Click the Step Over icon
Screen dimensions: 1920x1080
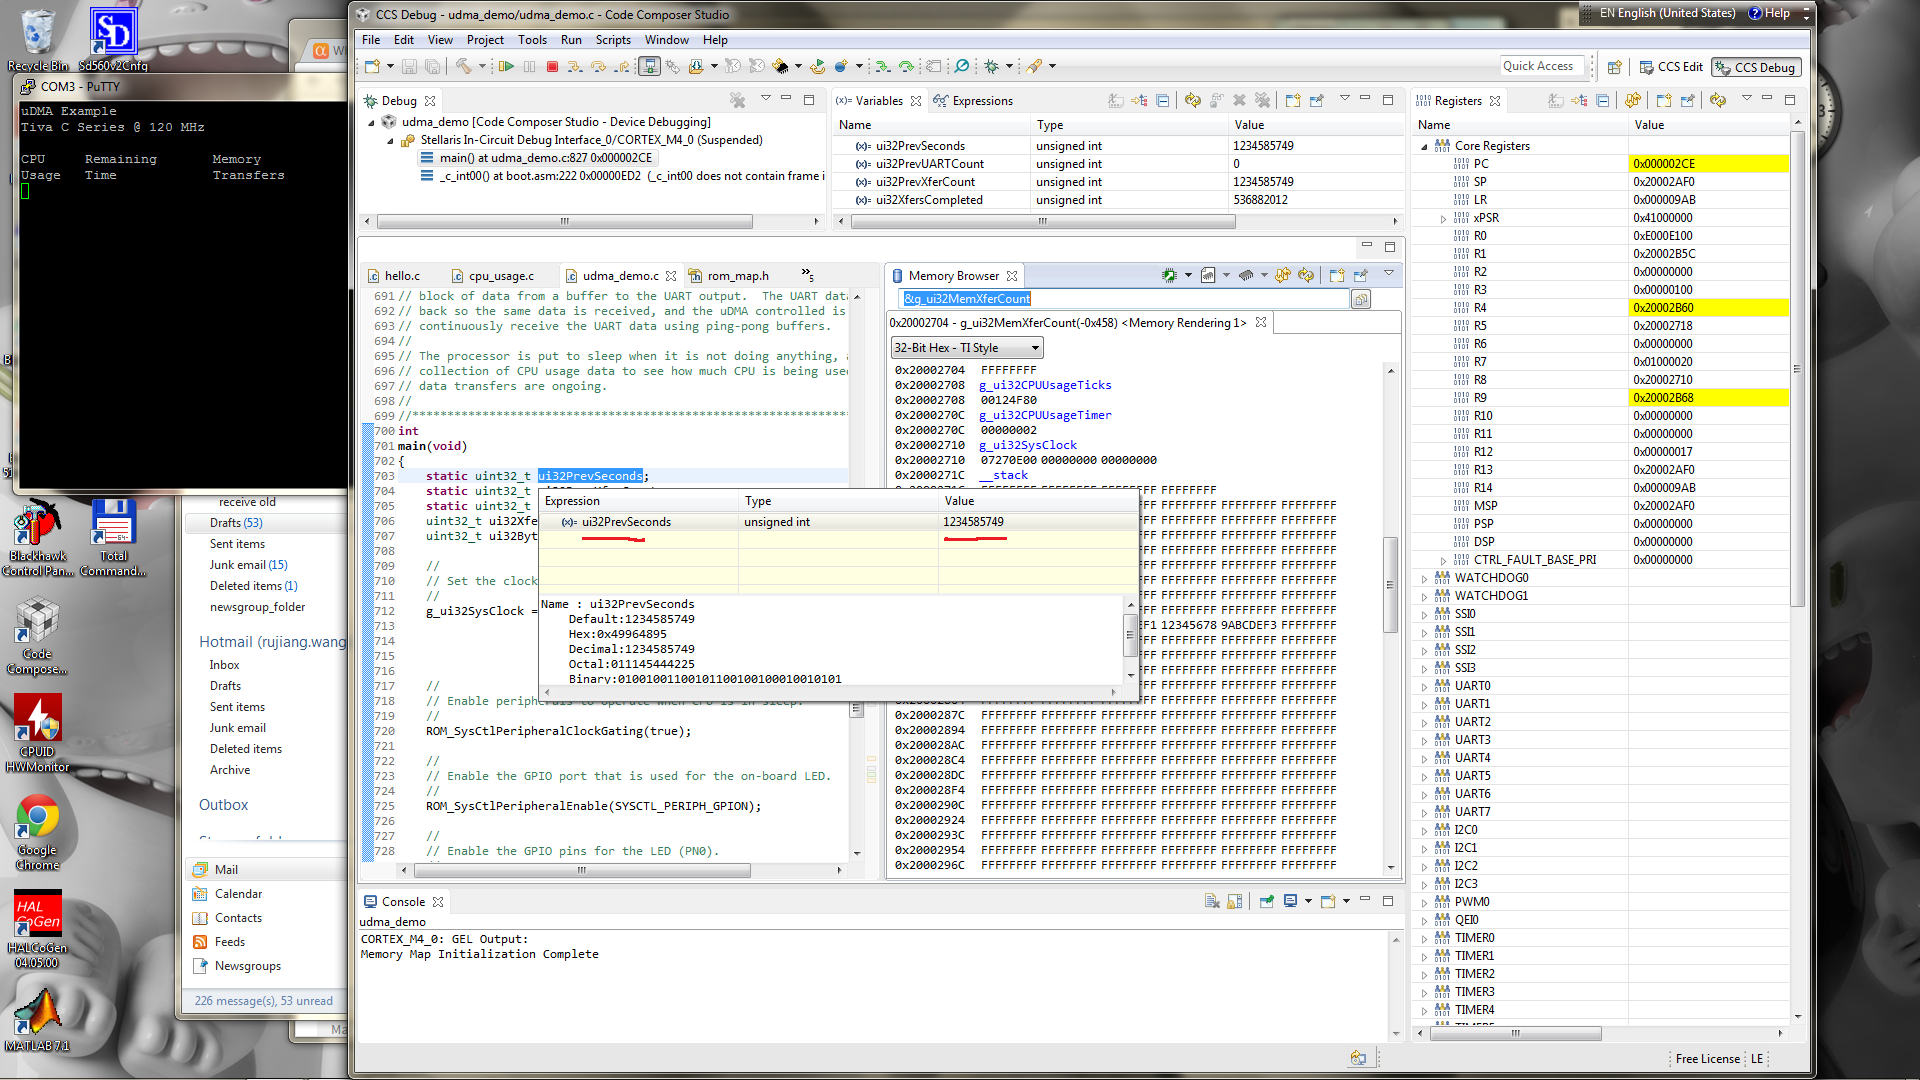coord(598,67)
